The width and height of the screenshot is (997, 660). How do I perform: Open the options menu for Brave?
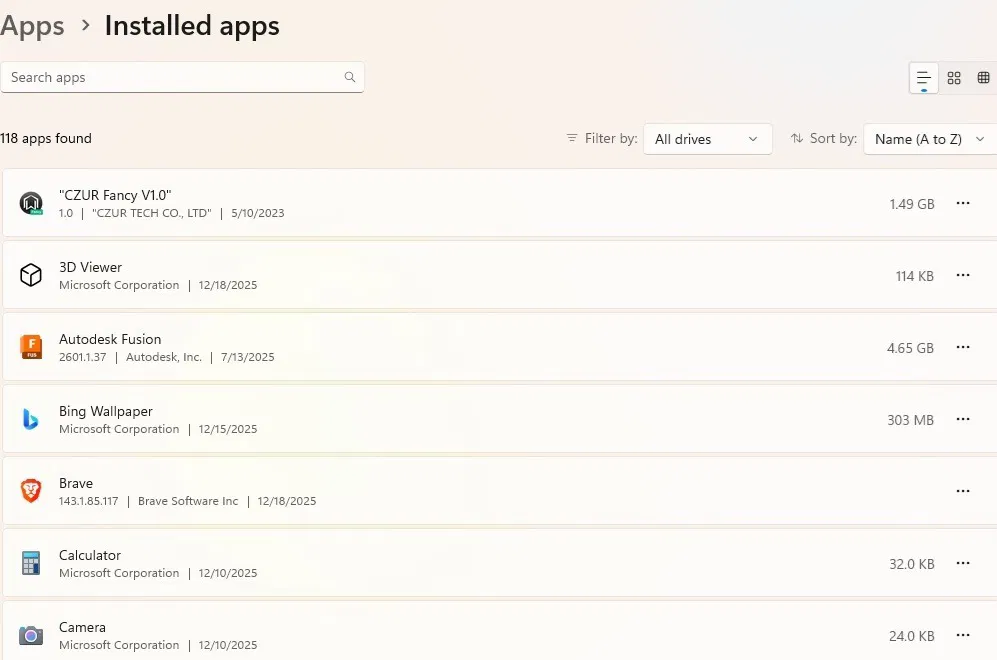(963, 491)
